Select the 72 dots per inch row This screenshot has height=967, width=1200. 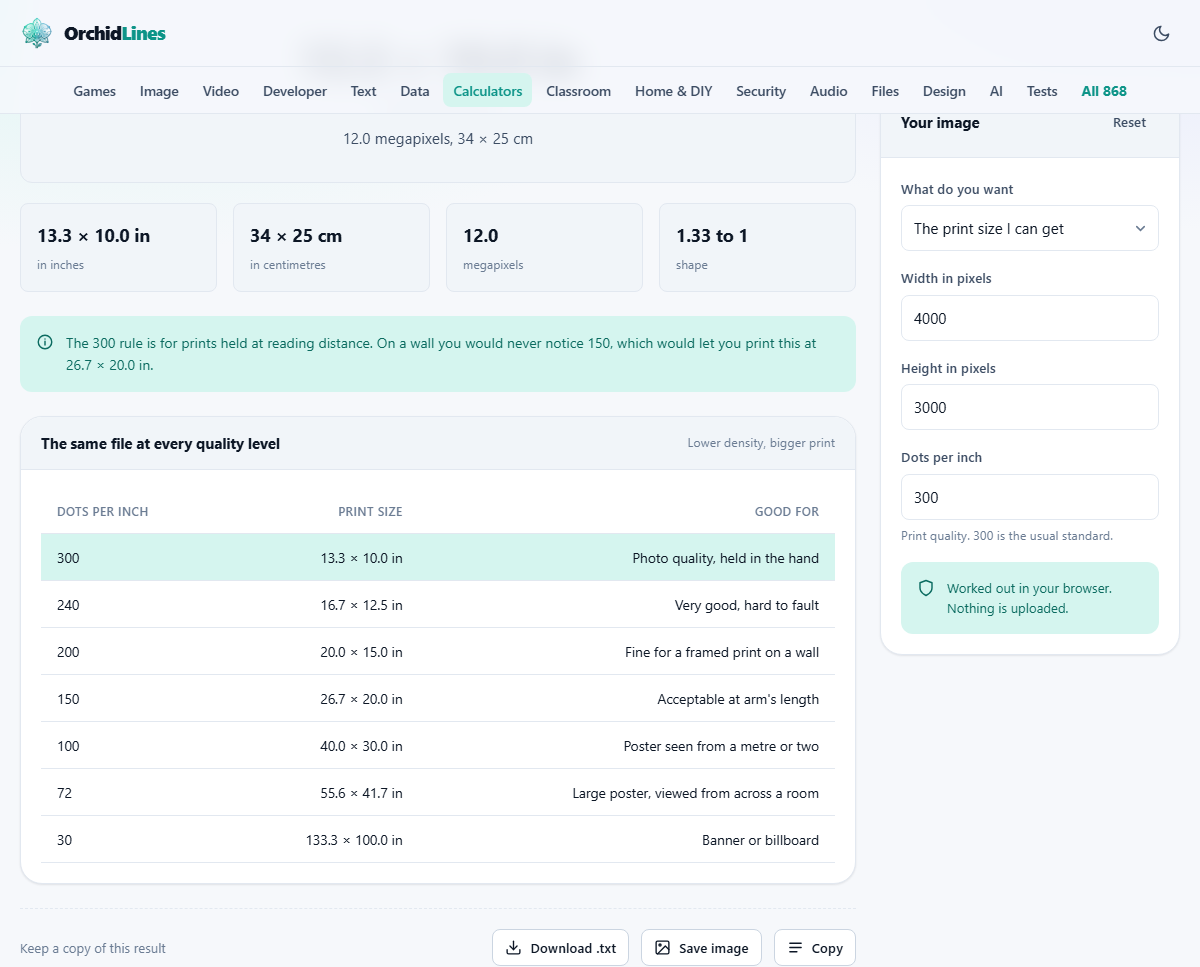[x=438, y=793]
